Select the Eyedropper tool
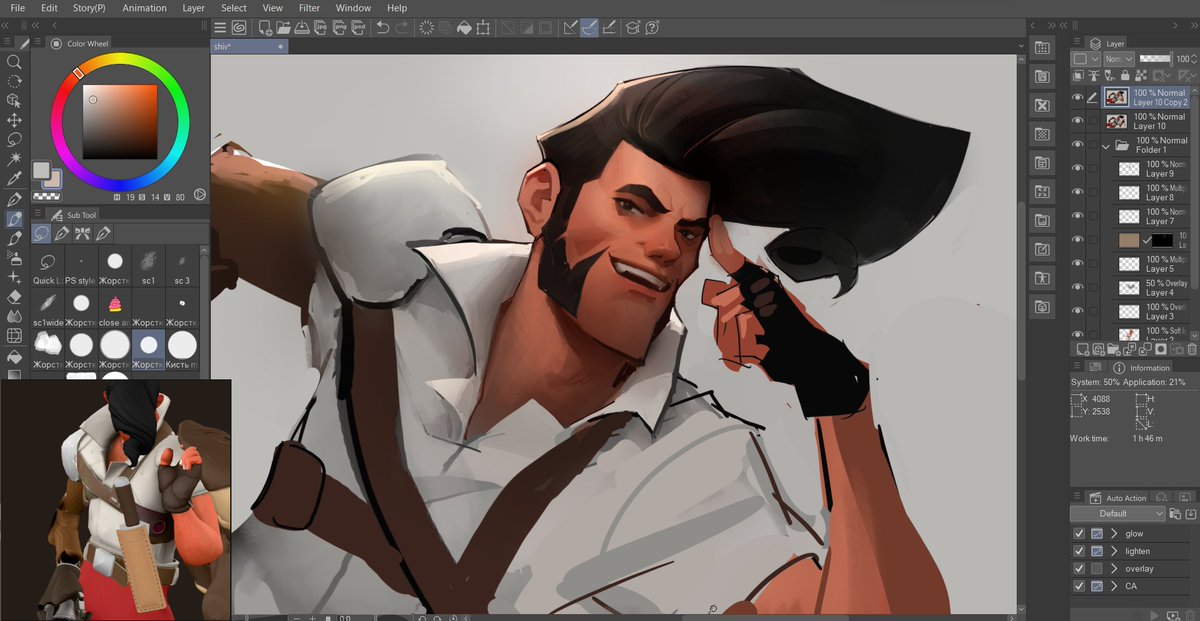The height and width of the screenshot is (621, 1200). pyautogui.click(x=14, y=179)
